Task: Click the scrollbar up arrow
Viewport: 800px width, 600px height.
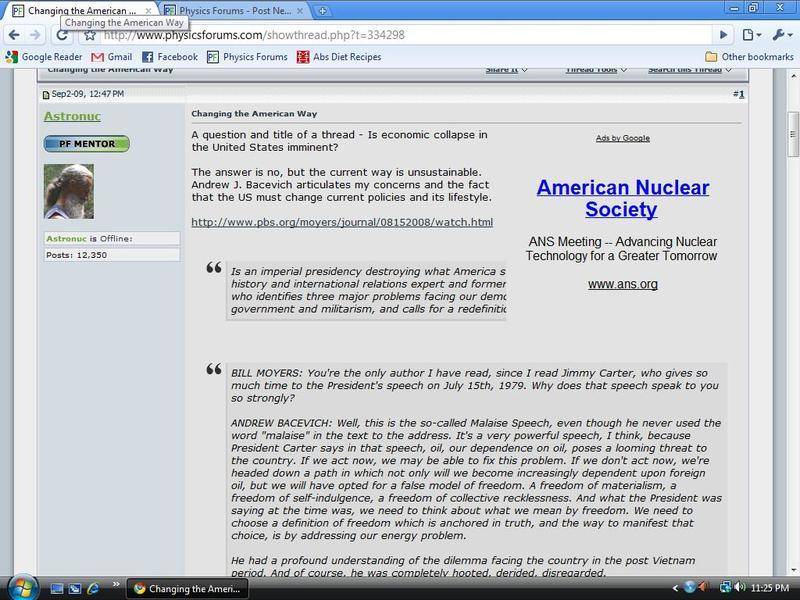Action: tap(793, 76)
